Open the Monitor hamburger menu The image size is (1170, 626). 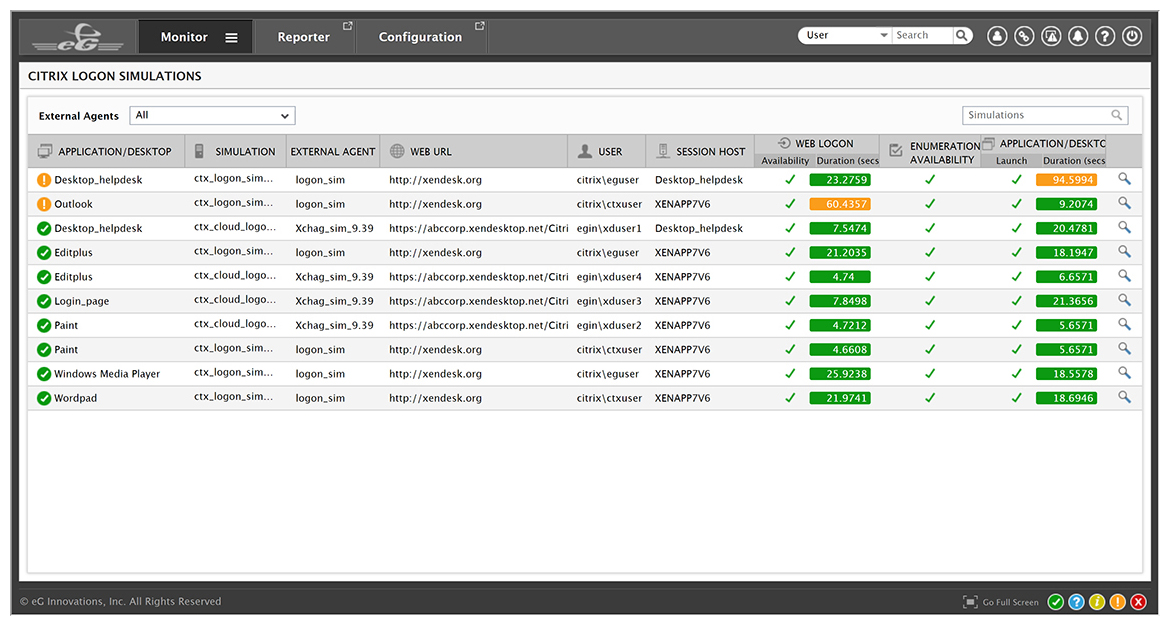point(232,37)
